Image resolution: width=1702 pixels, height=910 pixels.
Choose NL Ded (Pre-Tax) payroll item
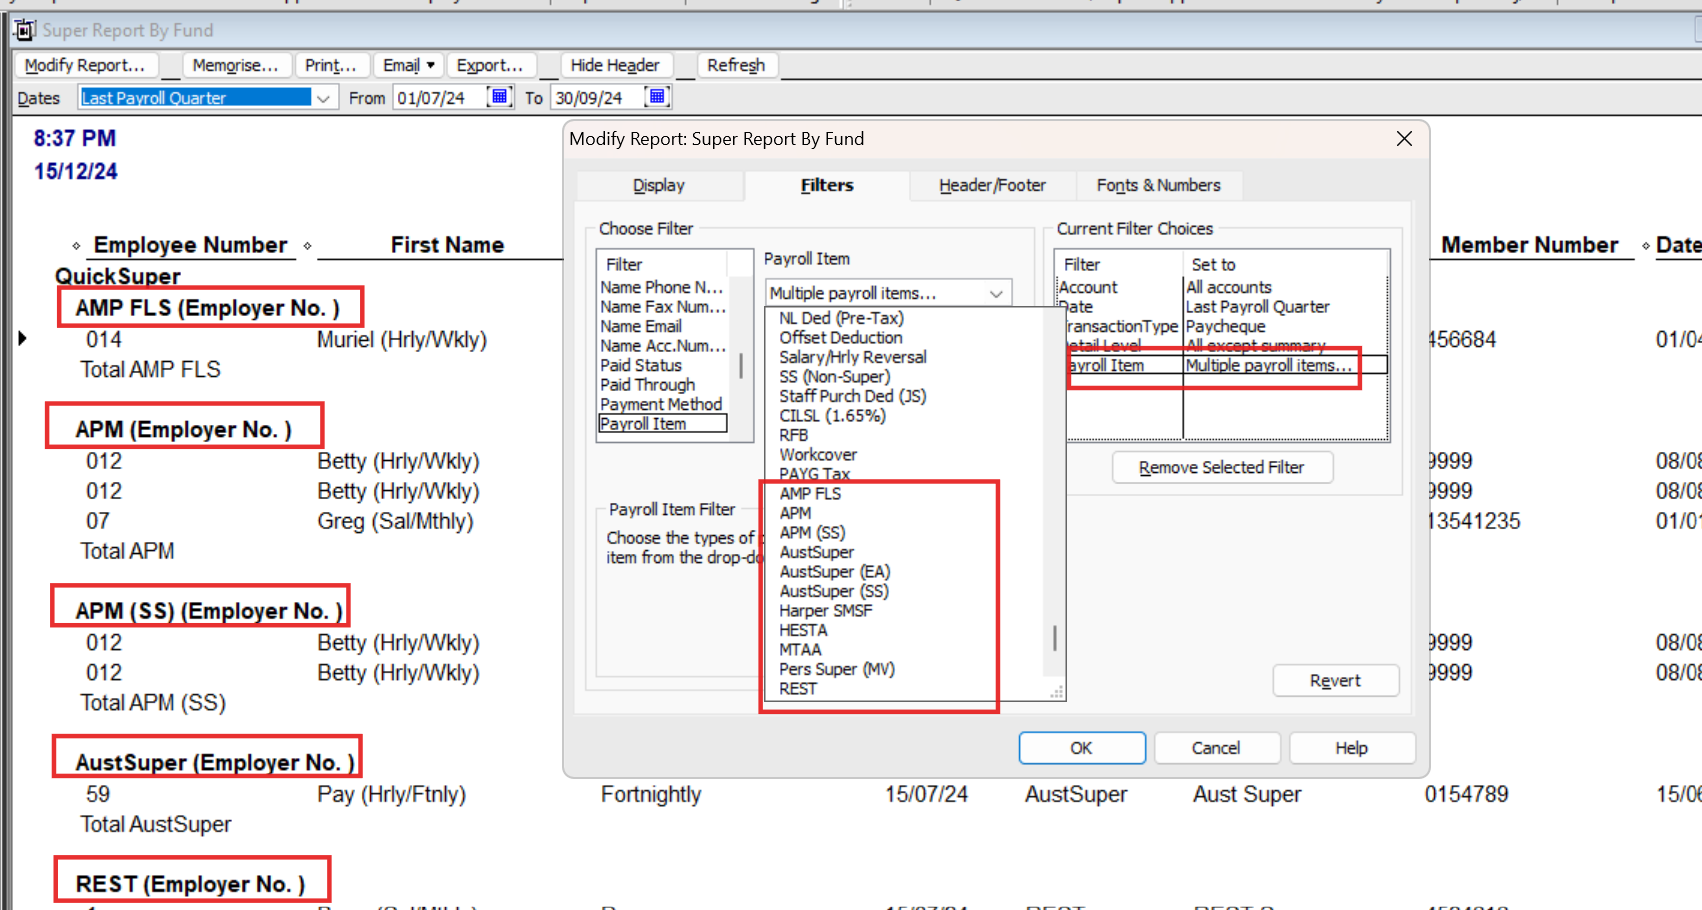(841, 318)
